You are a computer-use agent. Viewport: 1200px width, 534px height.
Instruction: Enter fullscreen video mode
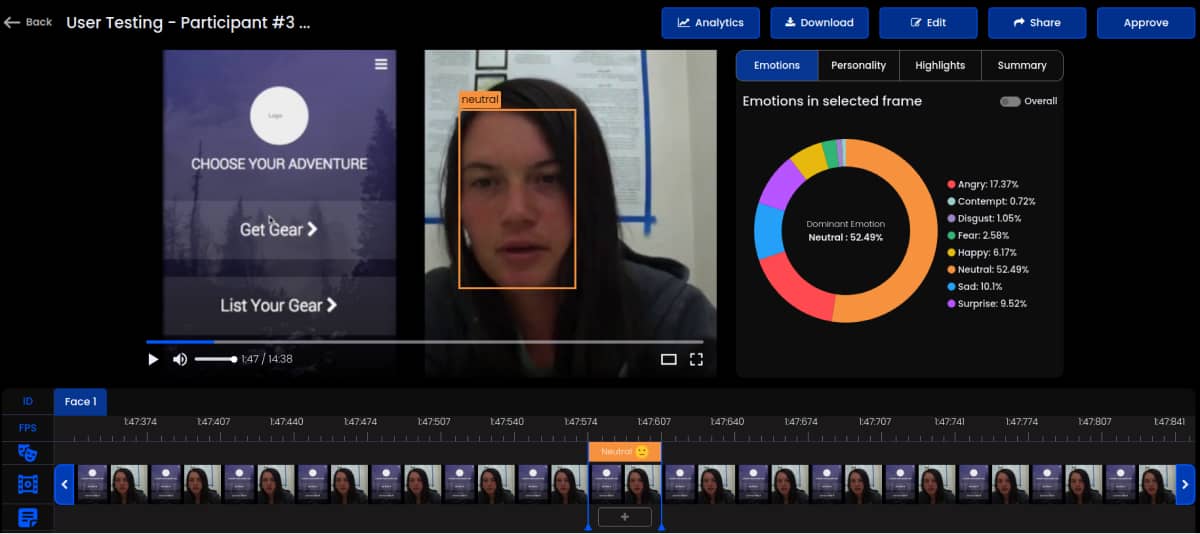point(696,360)
